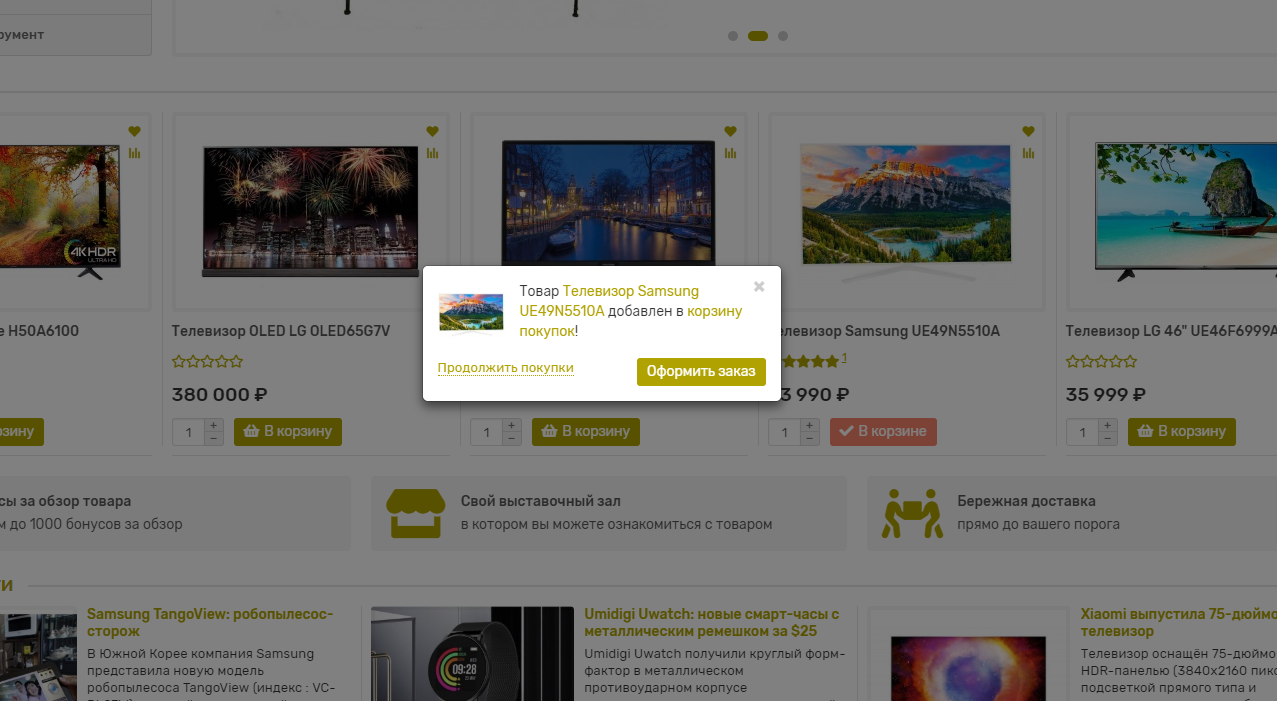1277x701 pixels.
Task: Click compare icon on the canal-night TV card
Action: [x=730, y=153]
